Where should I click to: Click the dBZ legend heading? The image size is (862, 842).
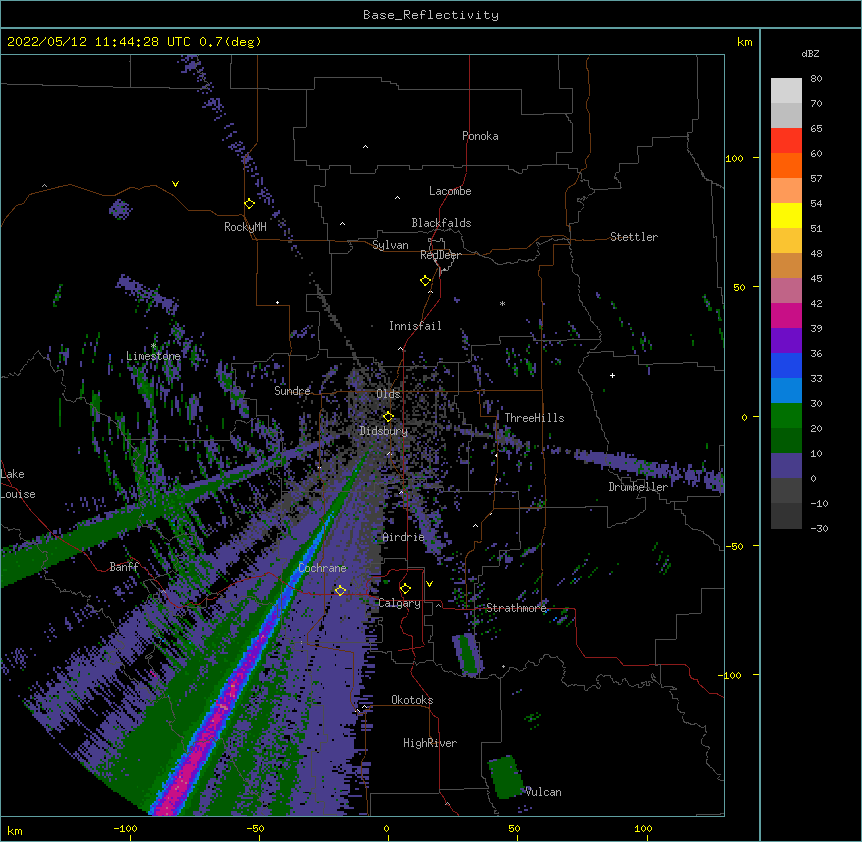(810, 53)
